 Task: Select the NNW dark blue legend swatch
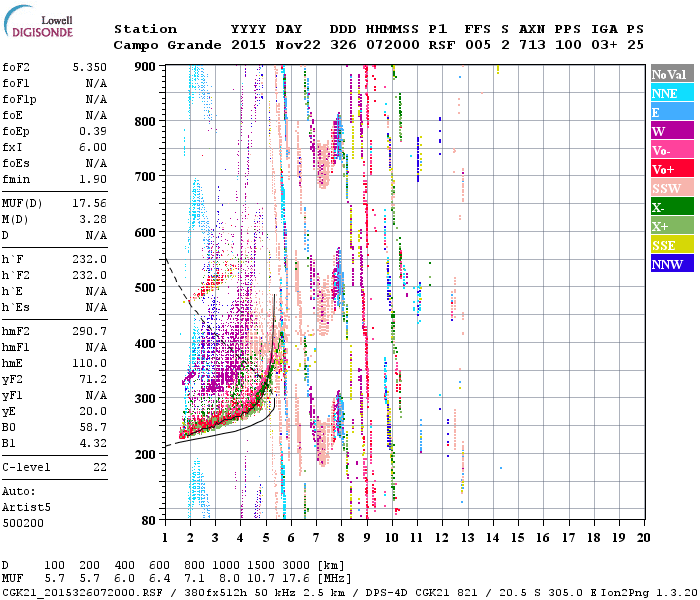click(x=672, y=263)
